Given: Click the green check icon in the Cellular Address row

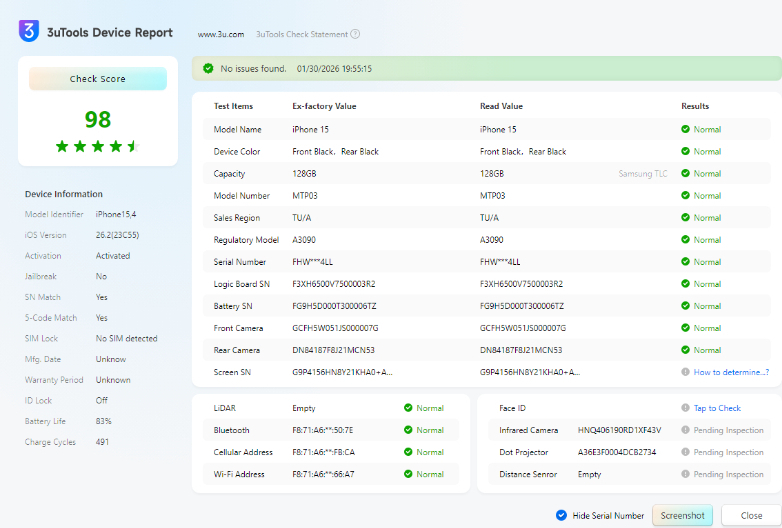Looking at the screenshot, I should pos(408,452).
